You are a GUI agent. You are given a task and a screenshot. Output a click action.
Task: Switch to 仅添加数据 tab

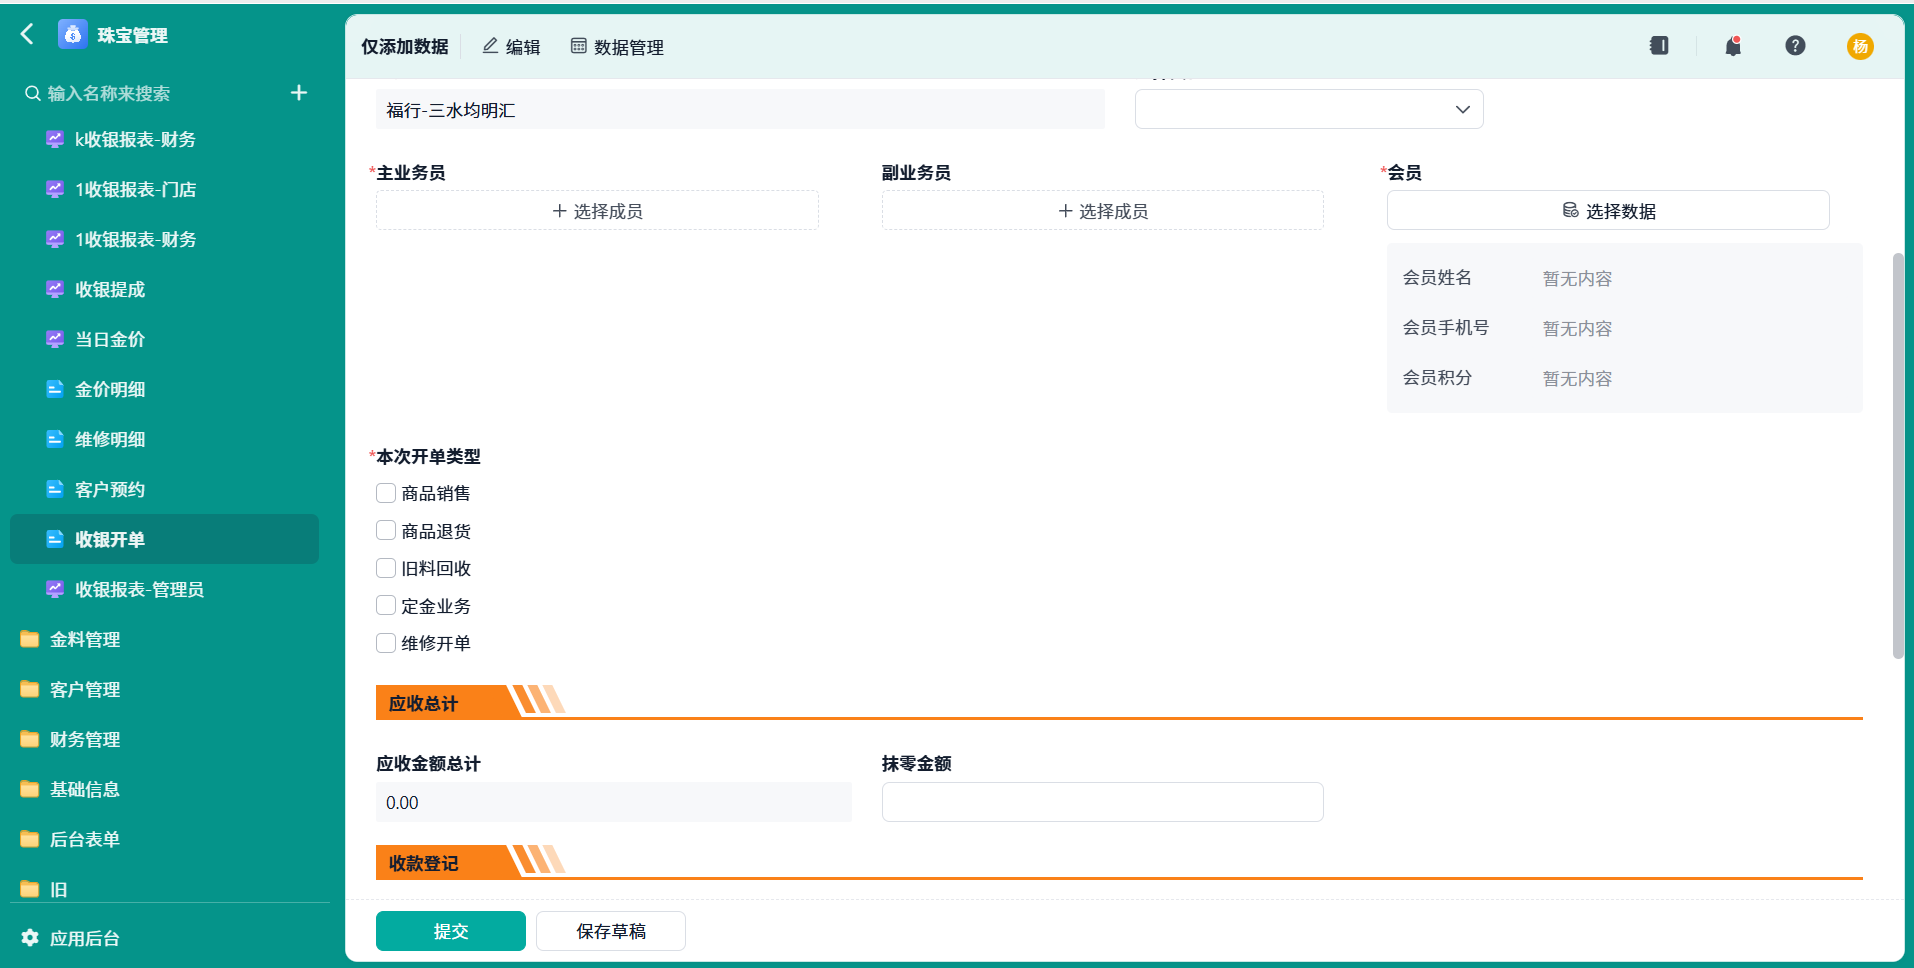click(405, 46)
